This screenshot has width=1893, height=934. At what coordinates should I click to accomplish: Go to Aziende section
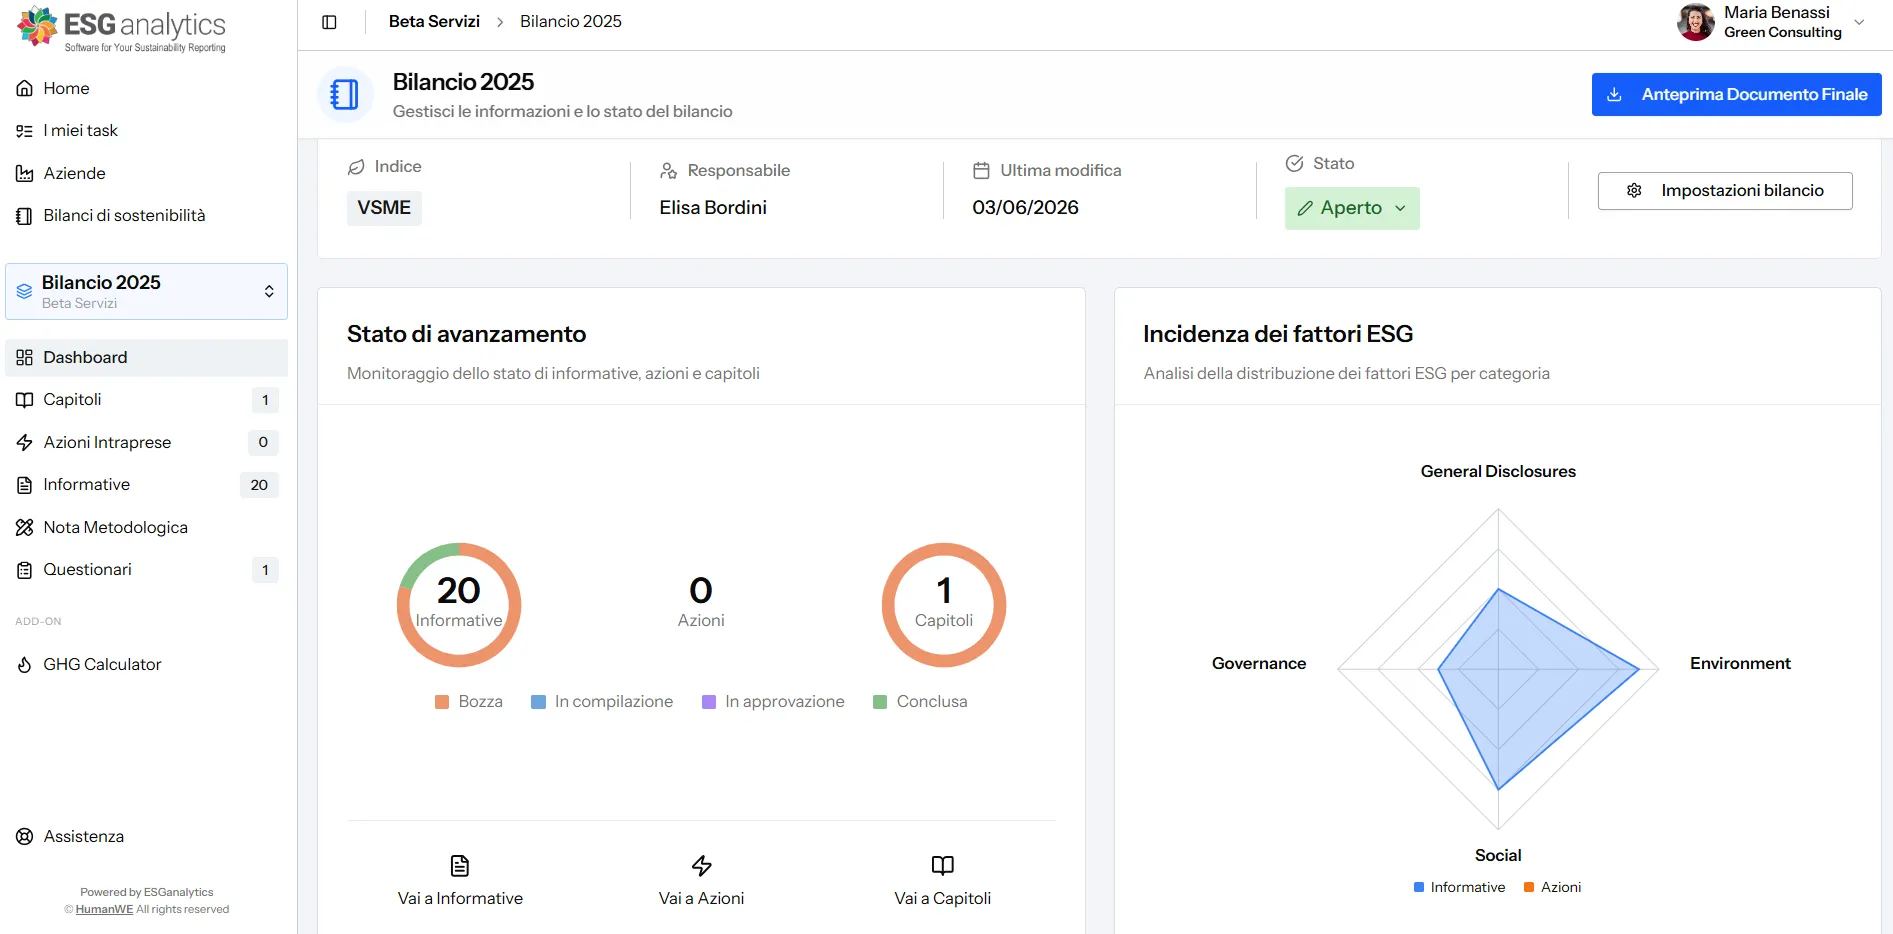click(146, 173)
